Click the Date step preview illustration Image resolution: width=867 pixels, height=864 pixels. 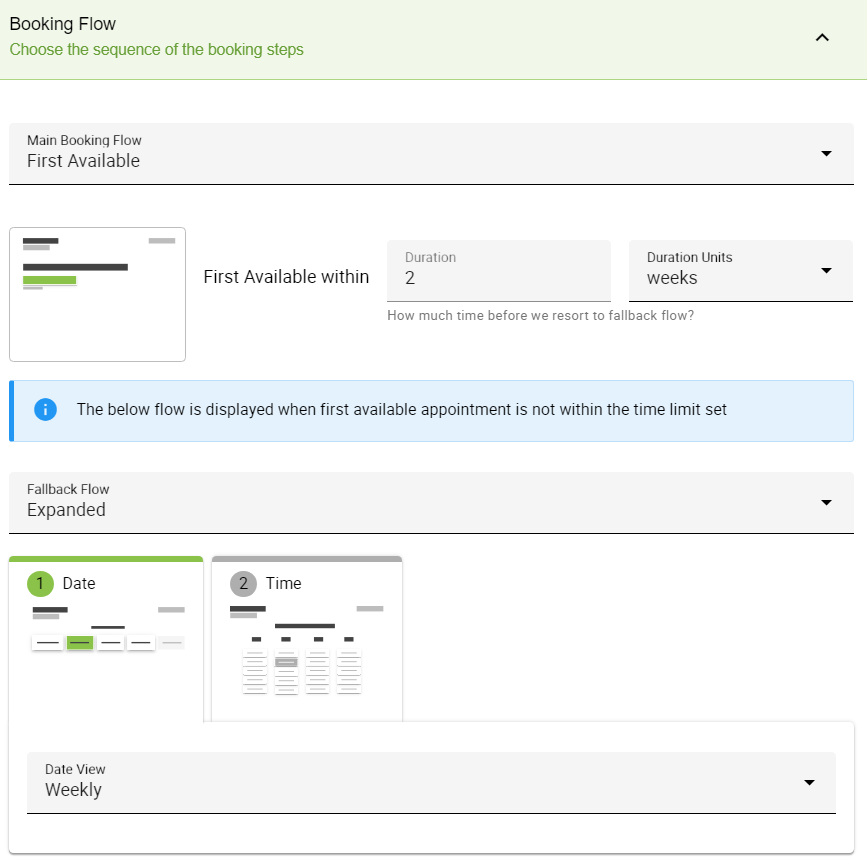coord(108,629)
